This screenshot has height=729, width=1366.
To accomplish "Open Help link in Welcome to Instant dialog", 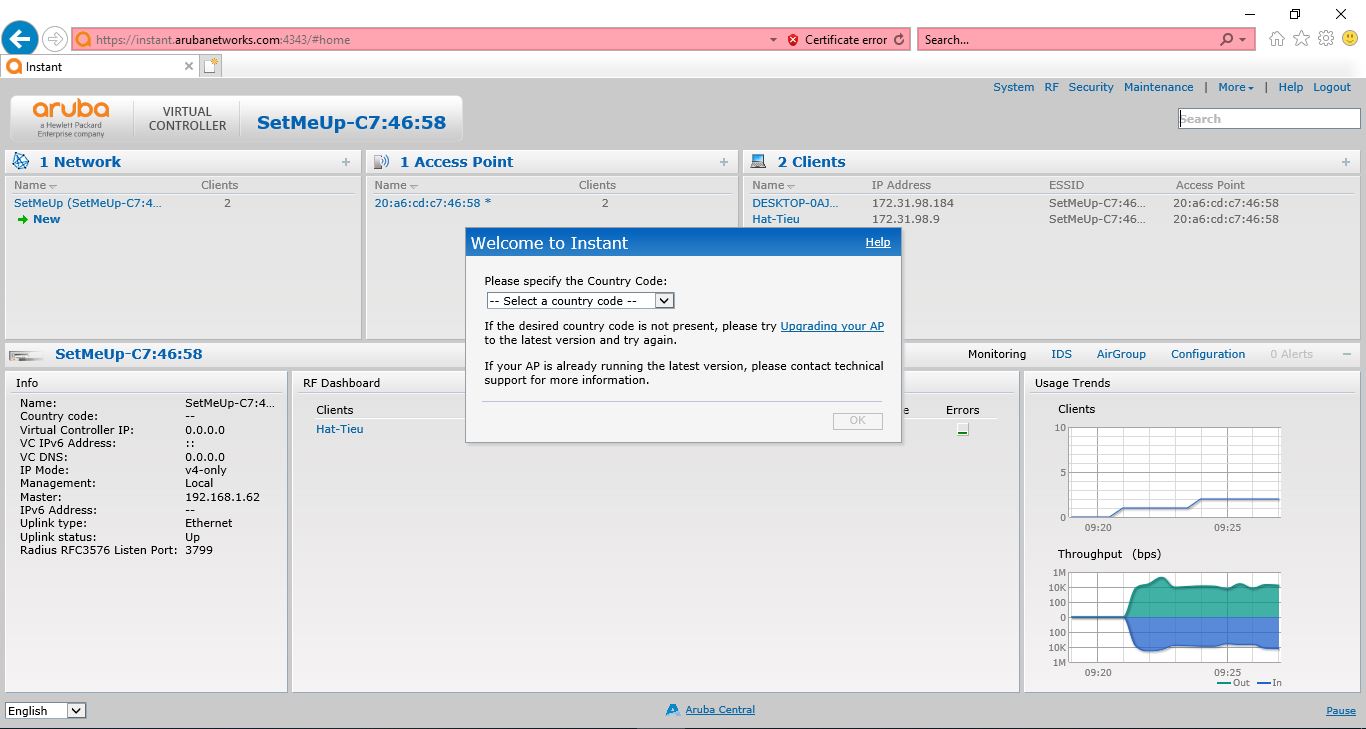I will [877, 242].
